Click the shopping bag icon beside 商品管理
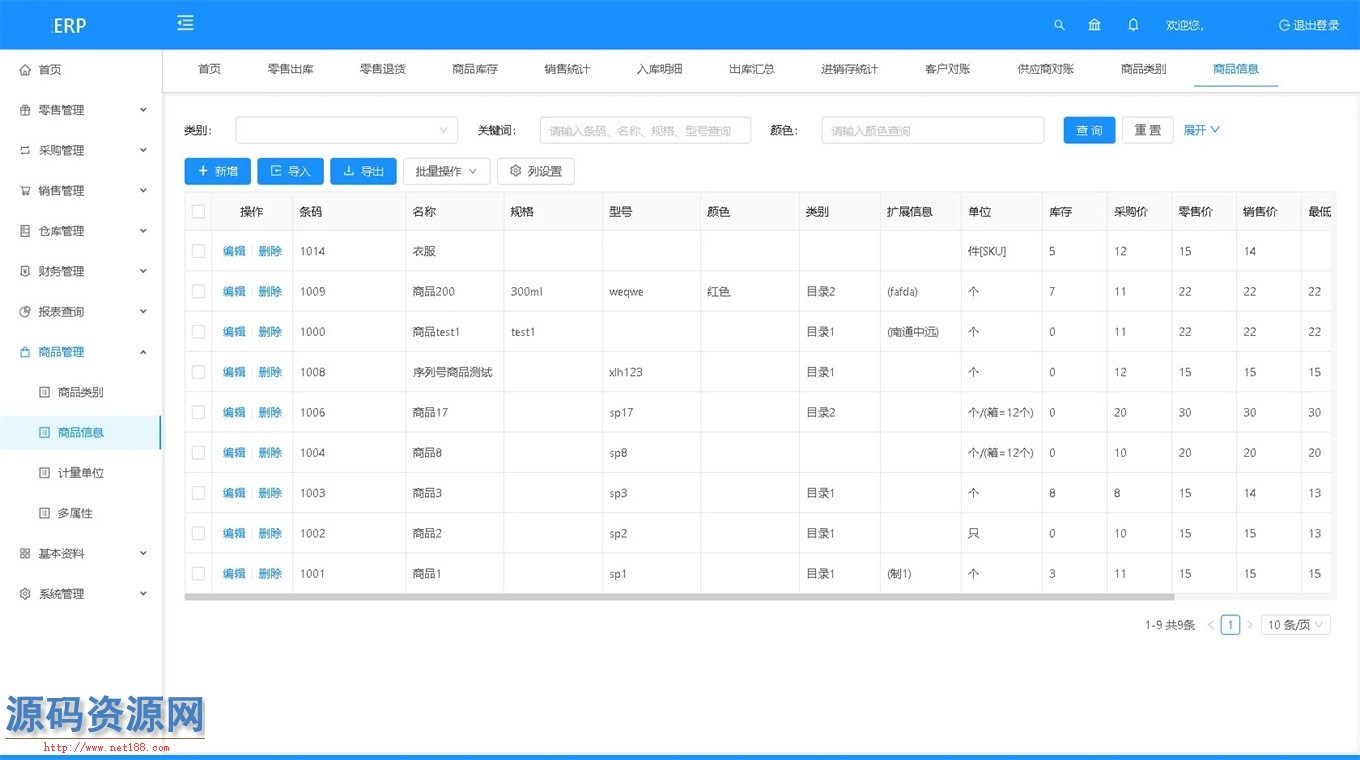 (x=25, y=352)
